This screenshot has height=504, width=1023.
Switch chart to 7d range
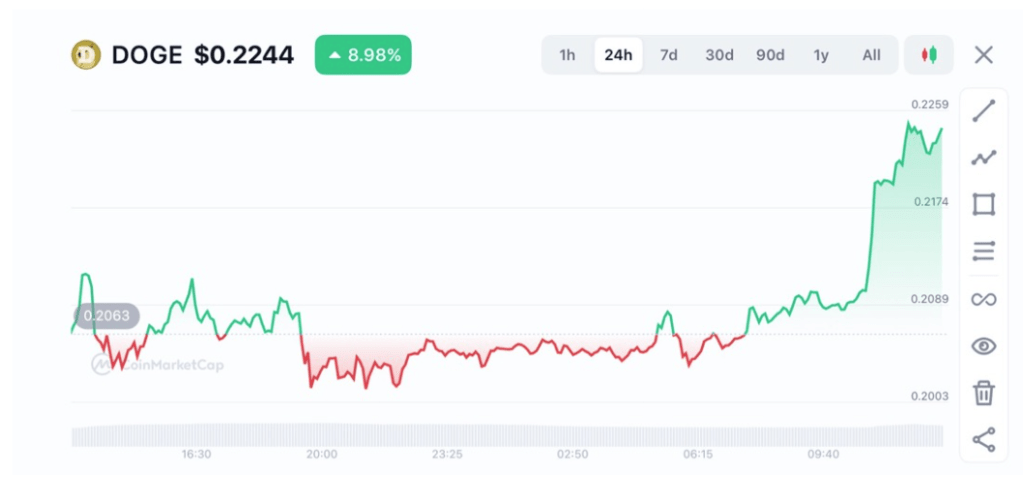click(668, 55)
